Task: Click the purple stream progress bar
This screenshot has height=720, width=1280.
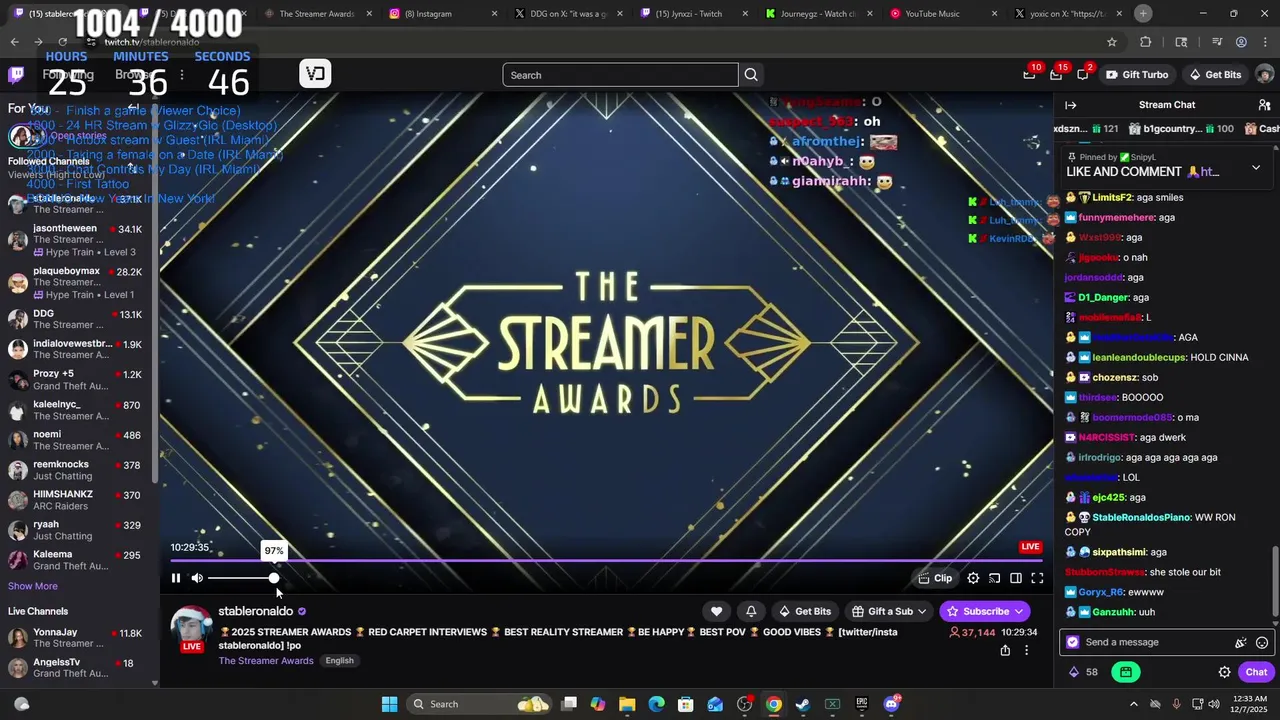Action: coord(605,561)
